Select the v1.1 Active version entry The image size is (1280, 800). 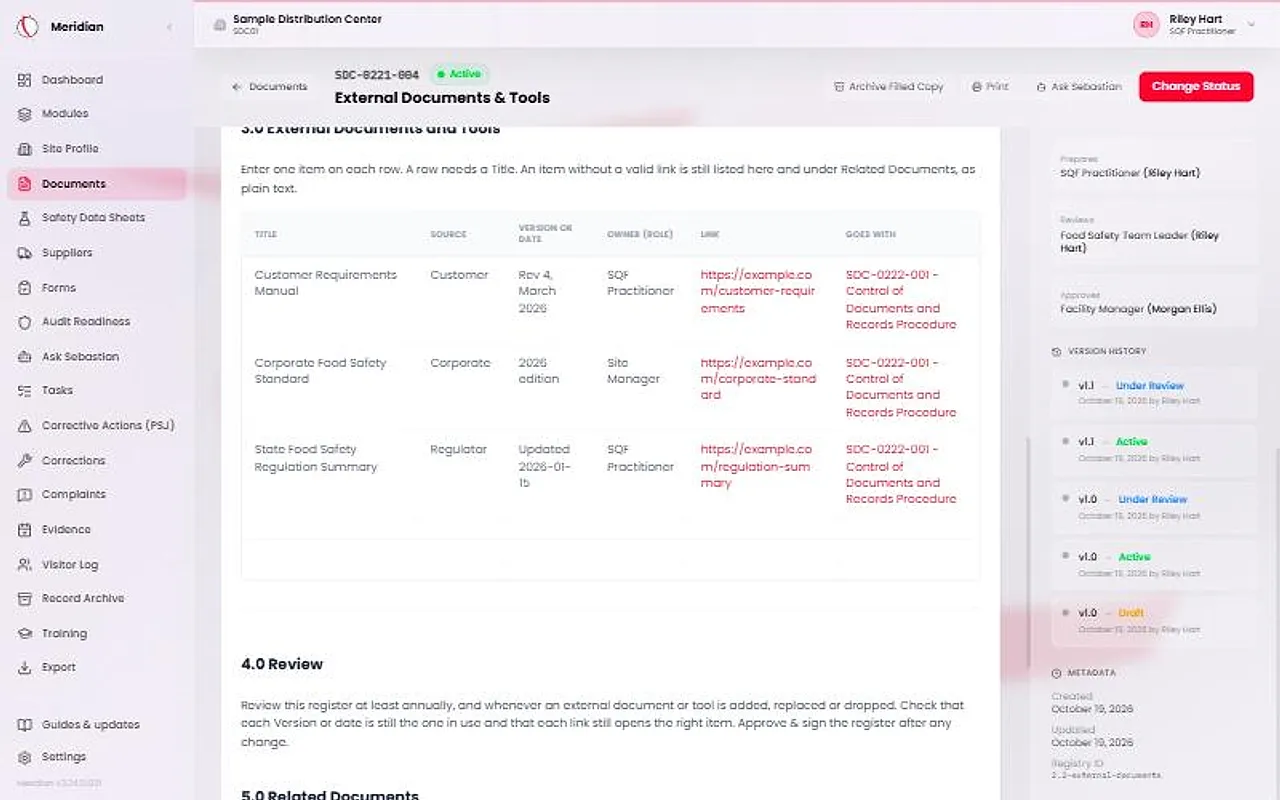(x=1153, y=449)
